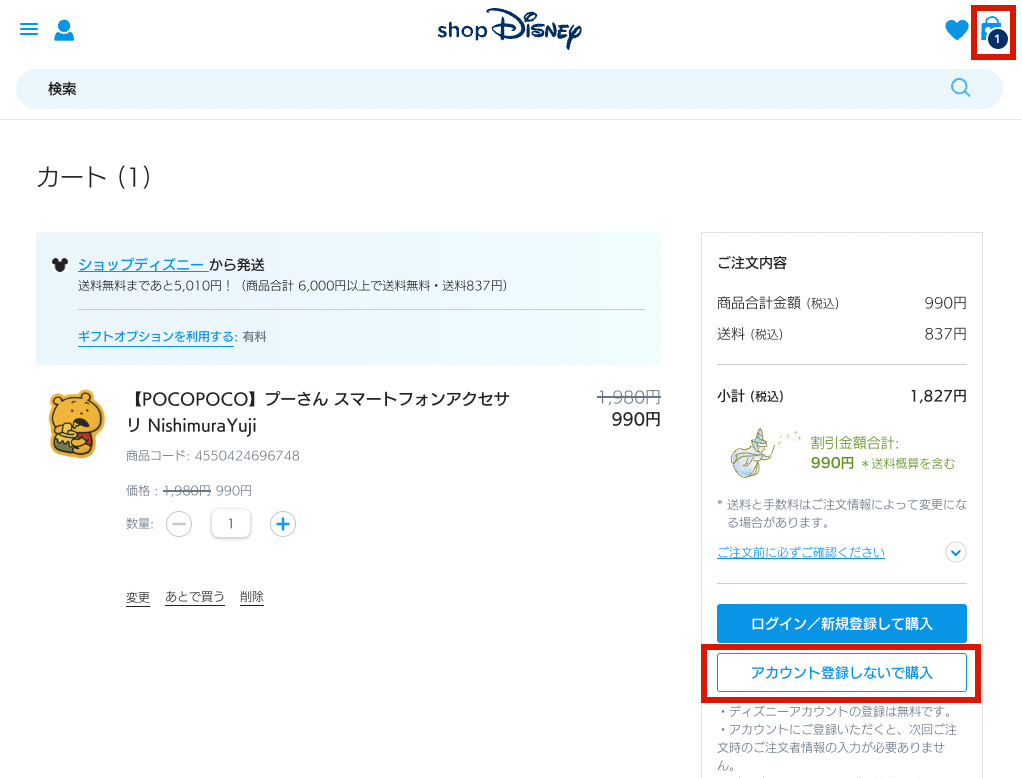This screenshot has width=1022, height=778.
Task: Open the hamburger navigation menu
Action: (29, 30)
